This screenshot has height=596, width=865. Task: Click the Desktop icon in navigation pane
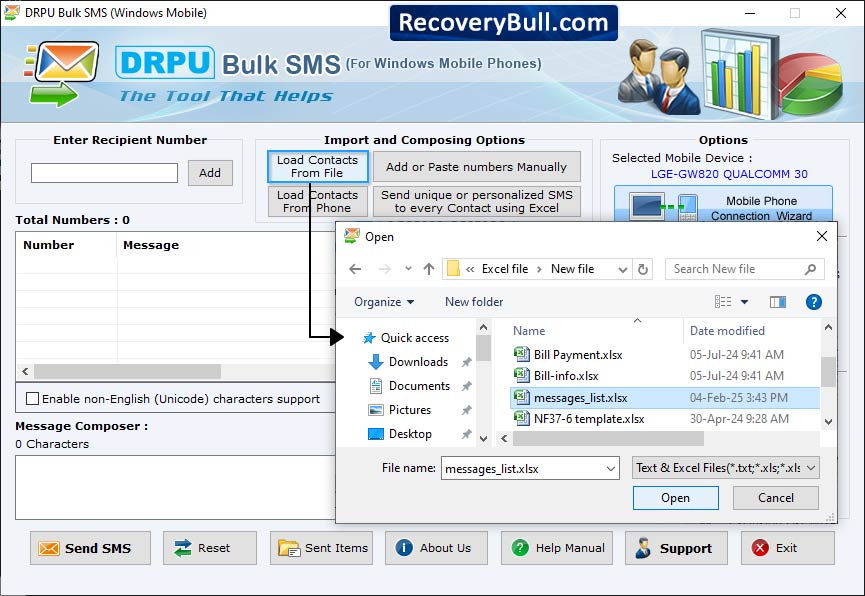coord(376,434)
